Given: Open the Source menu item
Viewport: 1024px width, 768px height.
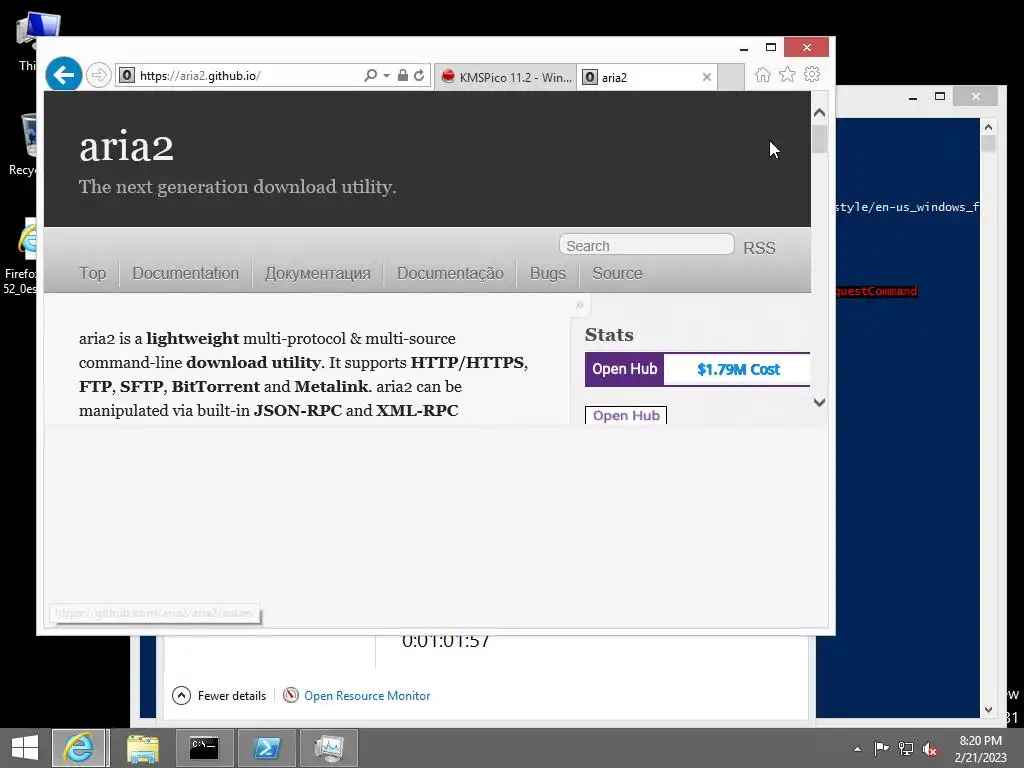Looking at the screenshot, I should pyautogui.click(x=617, y=273).
